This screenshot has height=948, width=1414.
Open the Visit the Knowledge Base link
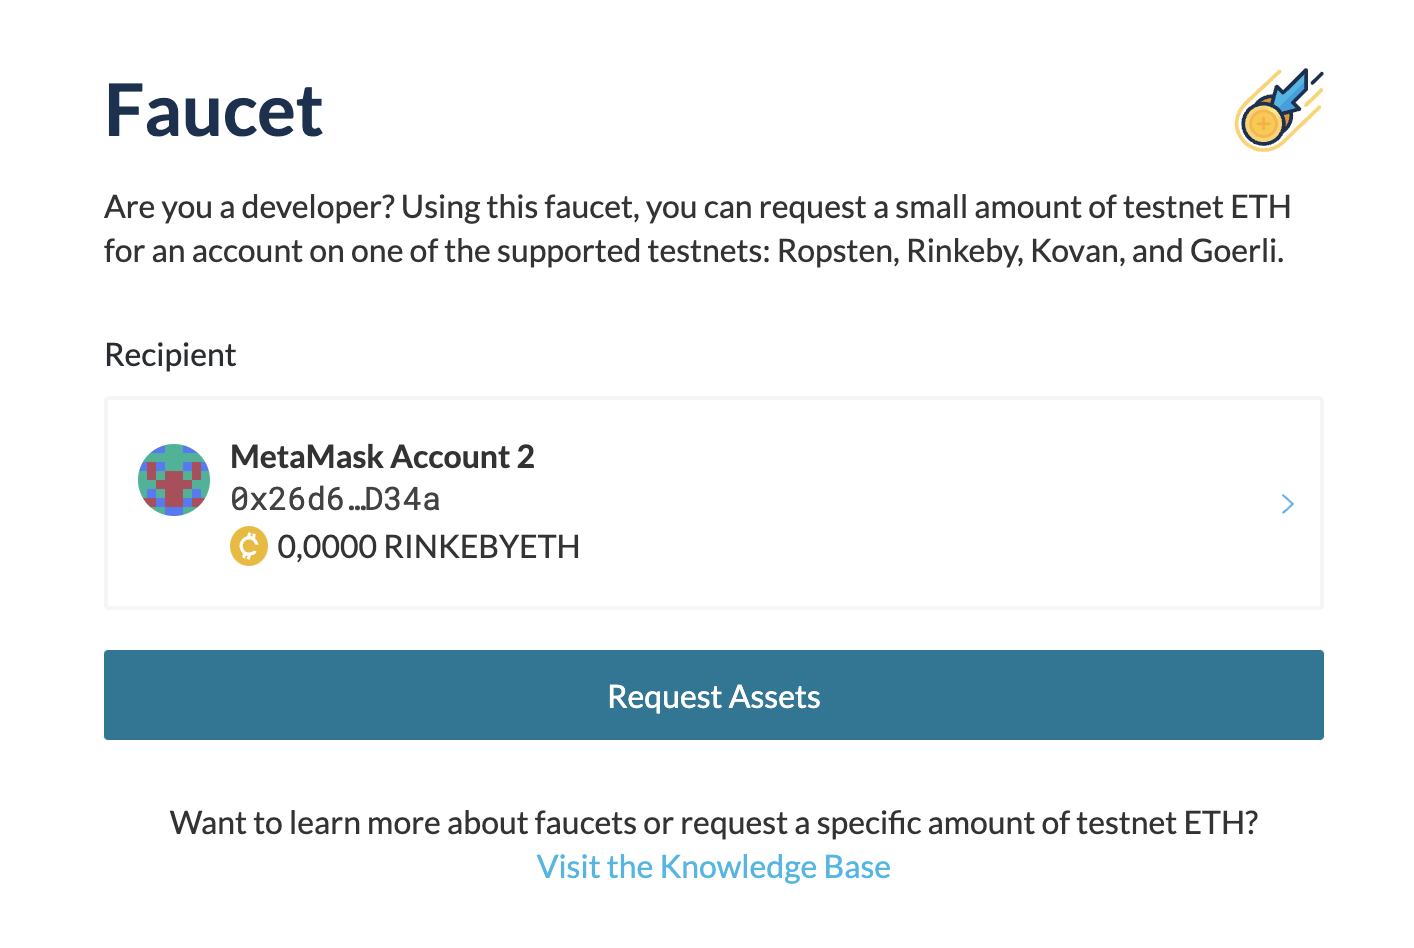pyautogui.click(x=713, y=867)
